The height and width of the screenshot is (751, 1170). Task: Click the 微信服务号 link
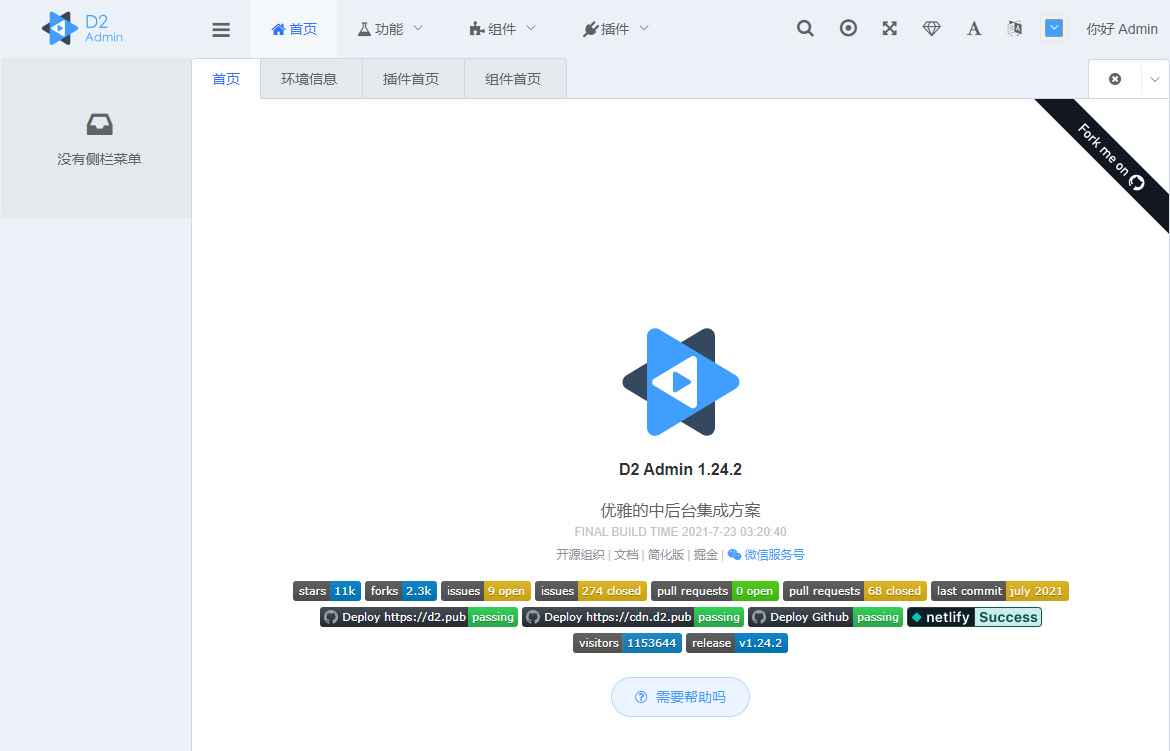(766, 555)
